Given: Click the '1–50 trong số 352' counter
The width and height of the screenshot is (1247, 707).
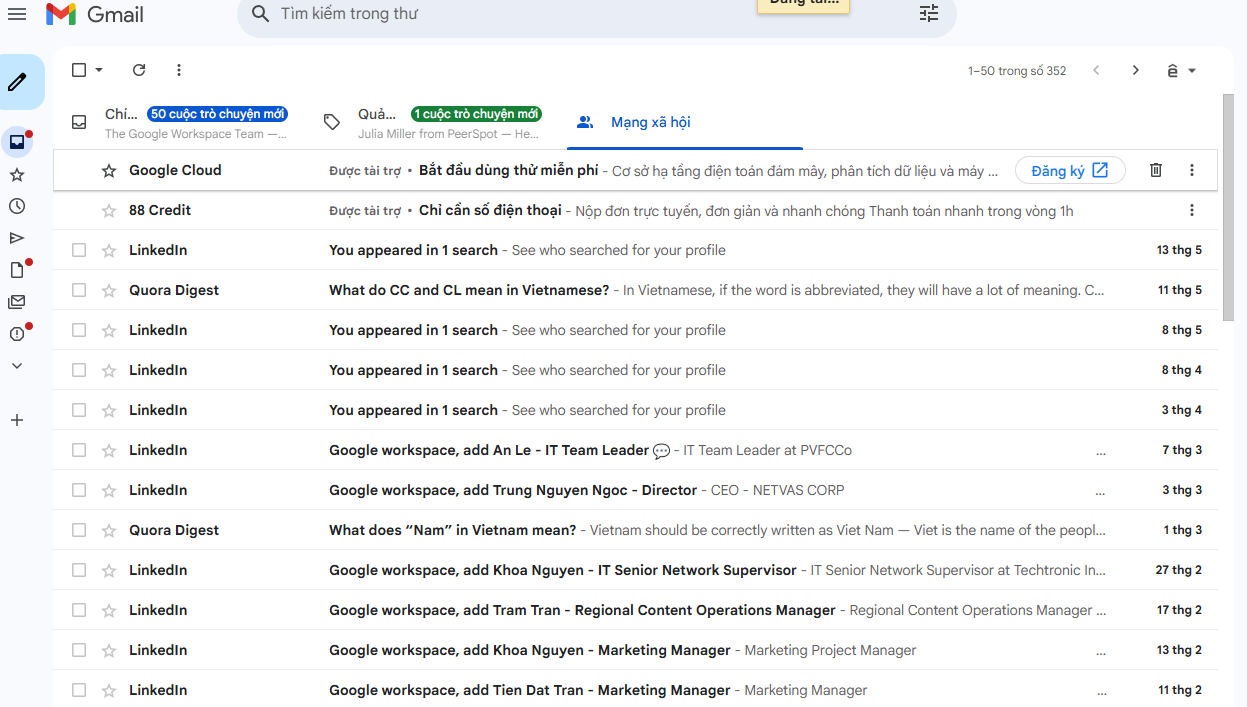Looking at the screenshot, I should tap(1017, 71).
